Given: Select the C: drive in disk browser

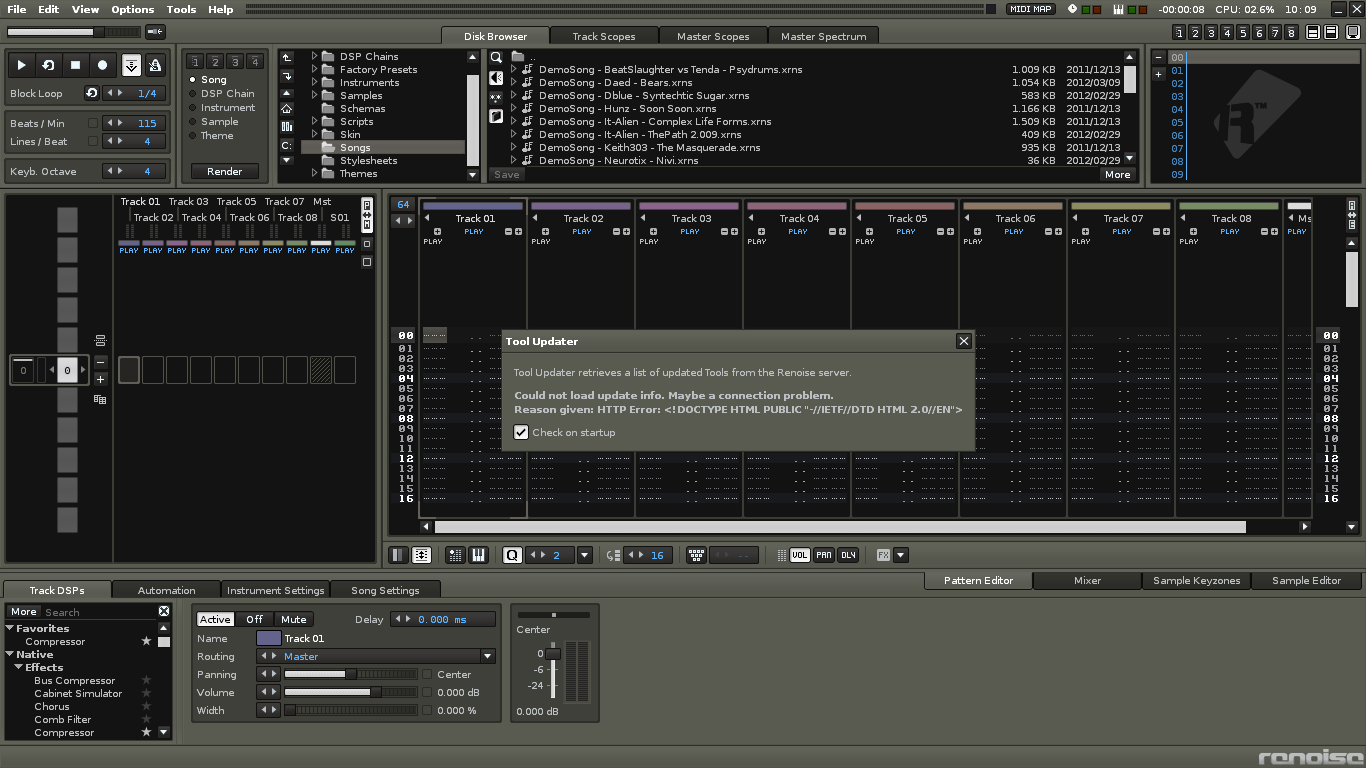Looking at the screenshot, I should click(x=287, y=146).
